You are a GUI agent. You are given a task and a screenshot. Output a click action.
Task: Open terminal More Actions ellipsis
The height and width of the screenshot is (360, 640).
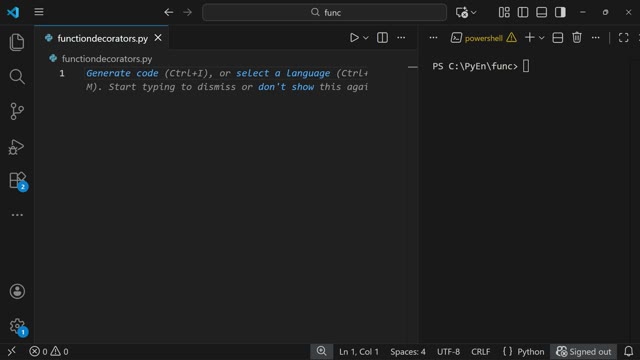coord(596,38)
